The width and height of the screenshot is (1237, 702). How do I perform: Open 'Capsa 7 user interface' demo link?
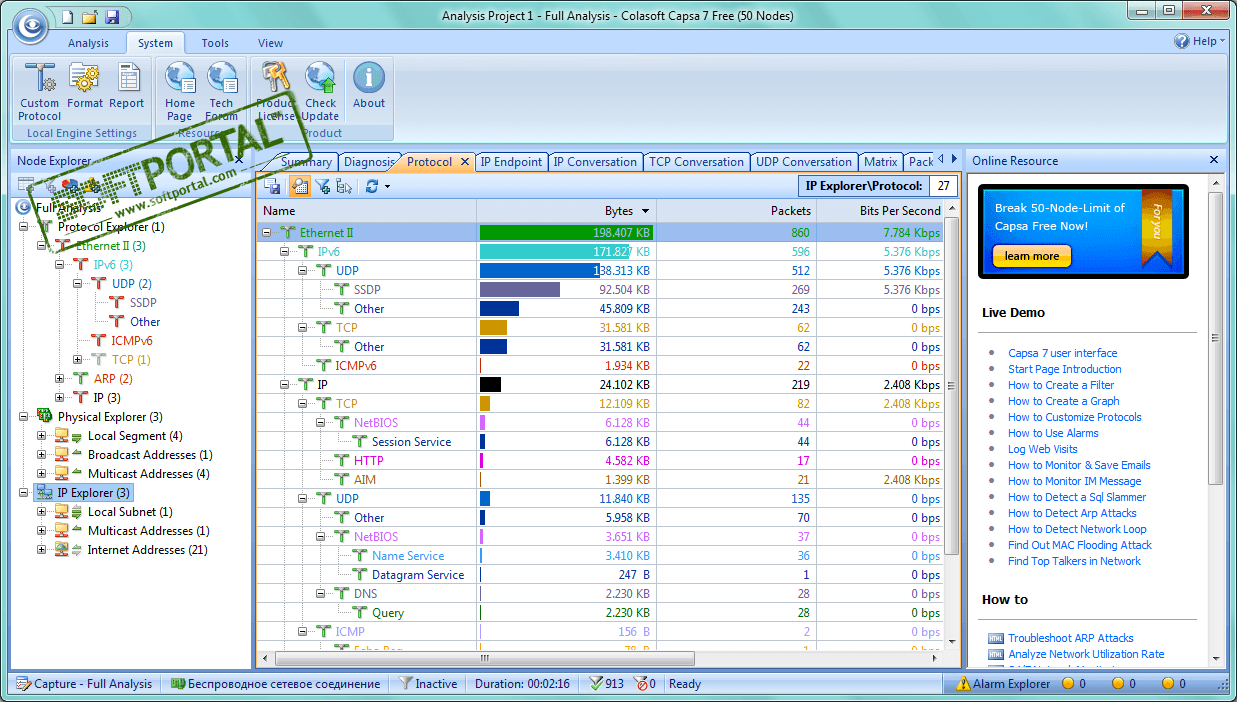tap(1063, 353)
